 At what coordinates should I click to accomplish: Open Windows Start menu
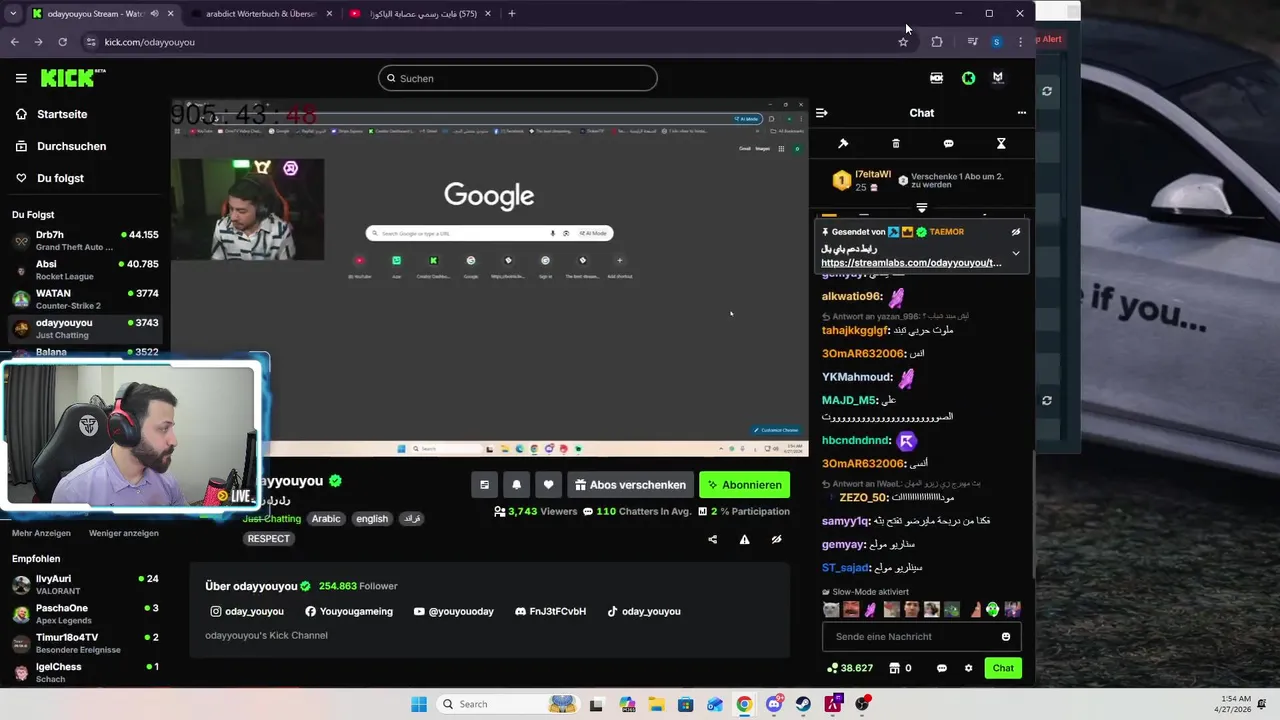pos(419,704)
